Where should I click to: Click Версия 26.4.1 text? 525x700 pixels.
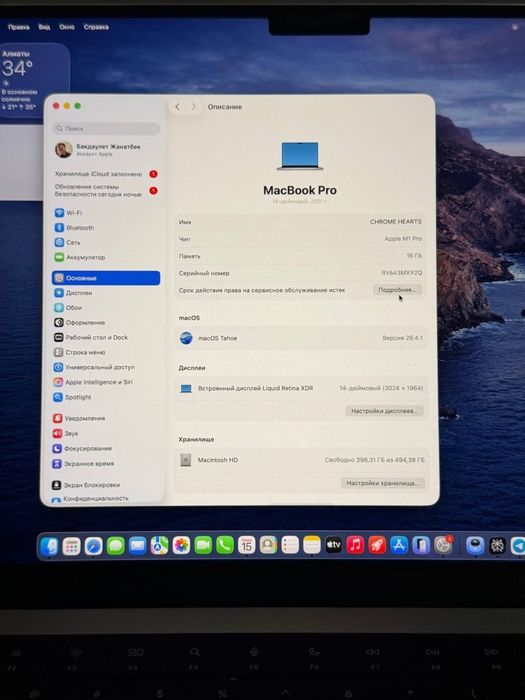coord(402,338)
